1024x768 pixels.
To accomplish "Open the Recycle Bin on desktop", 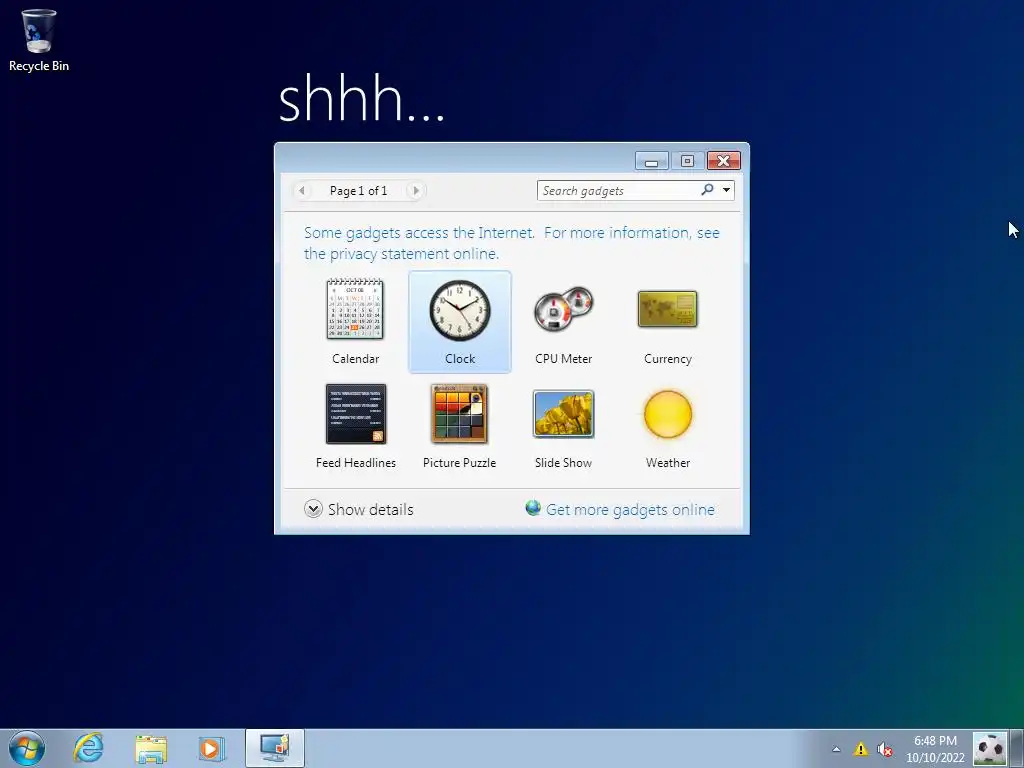I will tap(39, 40).
